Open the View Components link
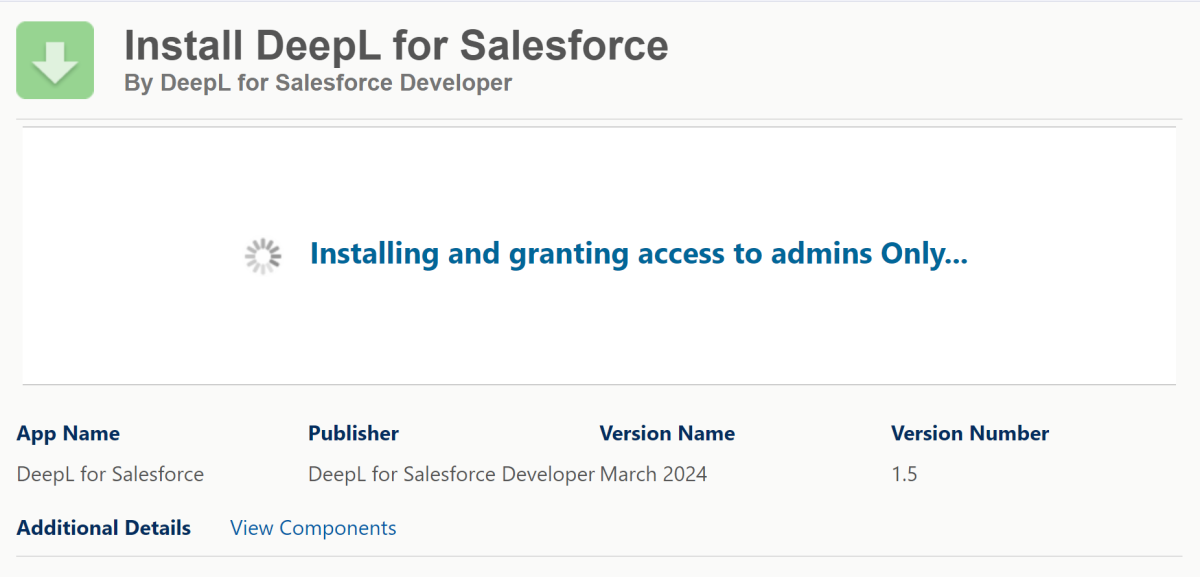The image size is (1200, 577). 313,528
